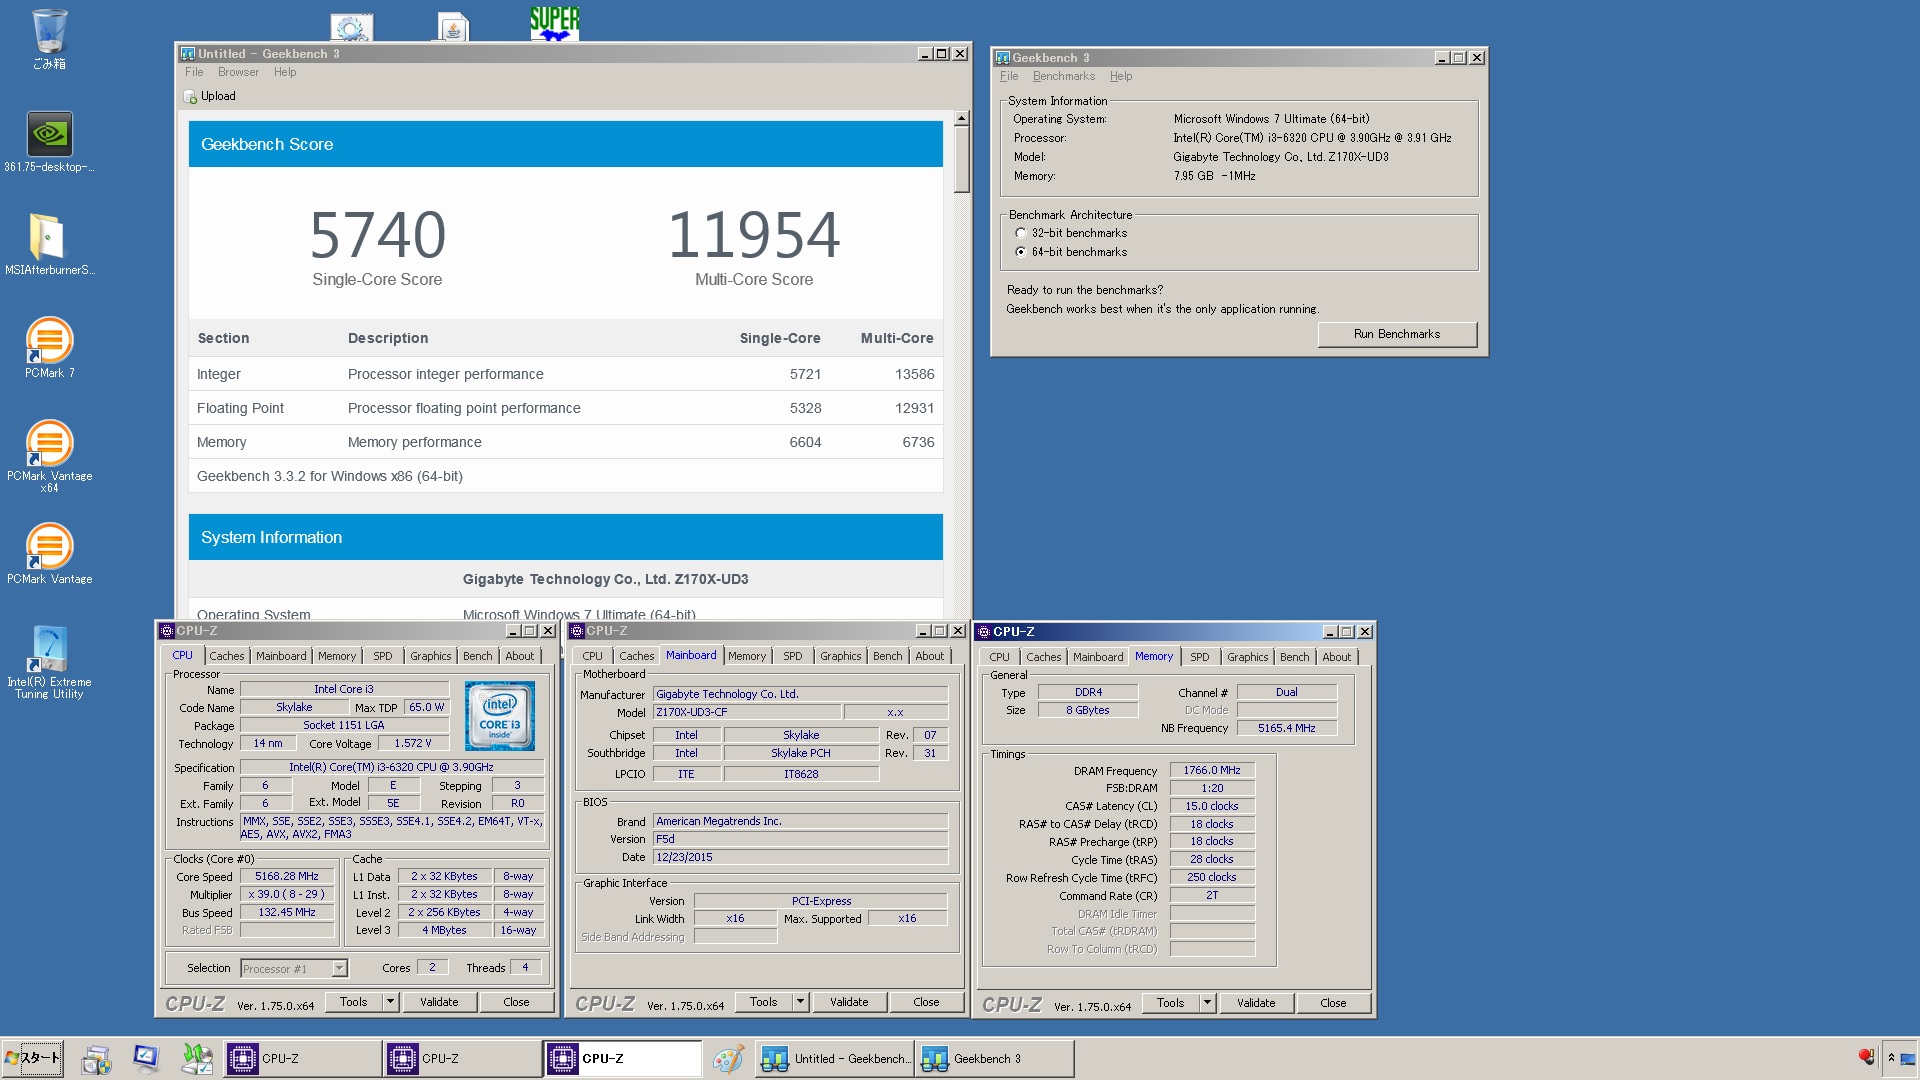Open File menu in Untitled Geekbench window
The image size is (1920, 1080).
coord(194,72)
